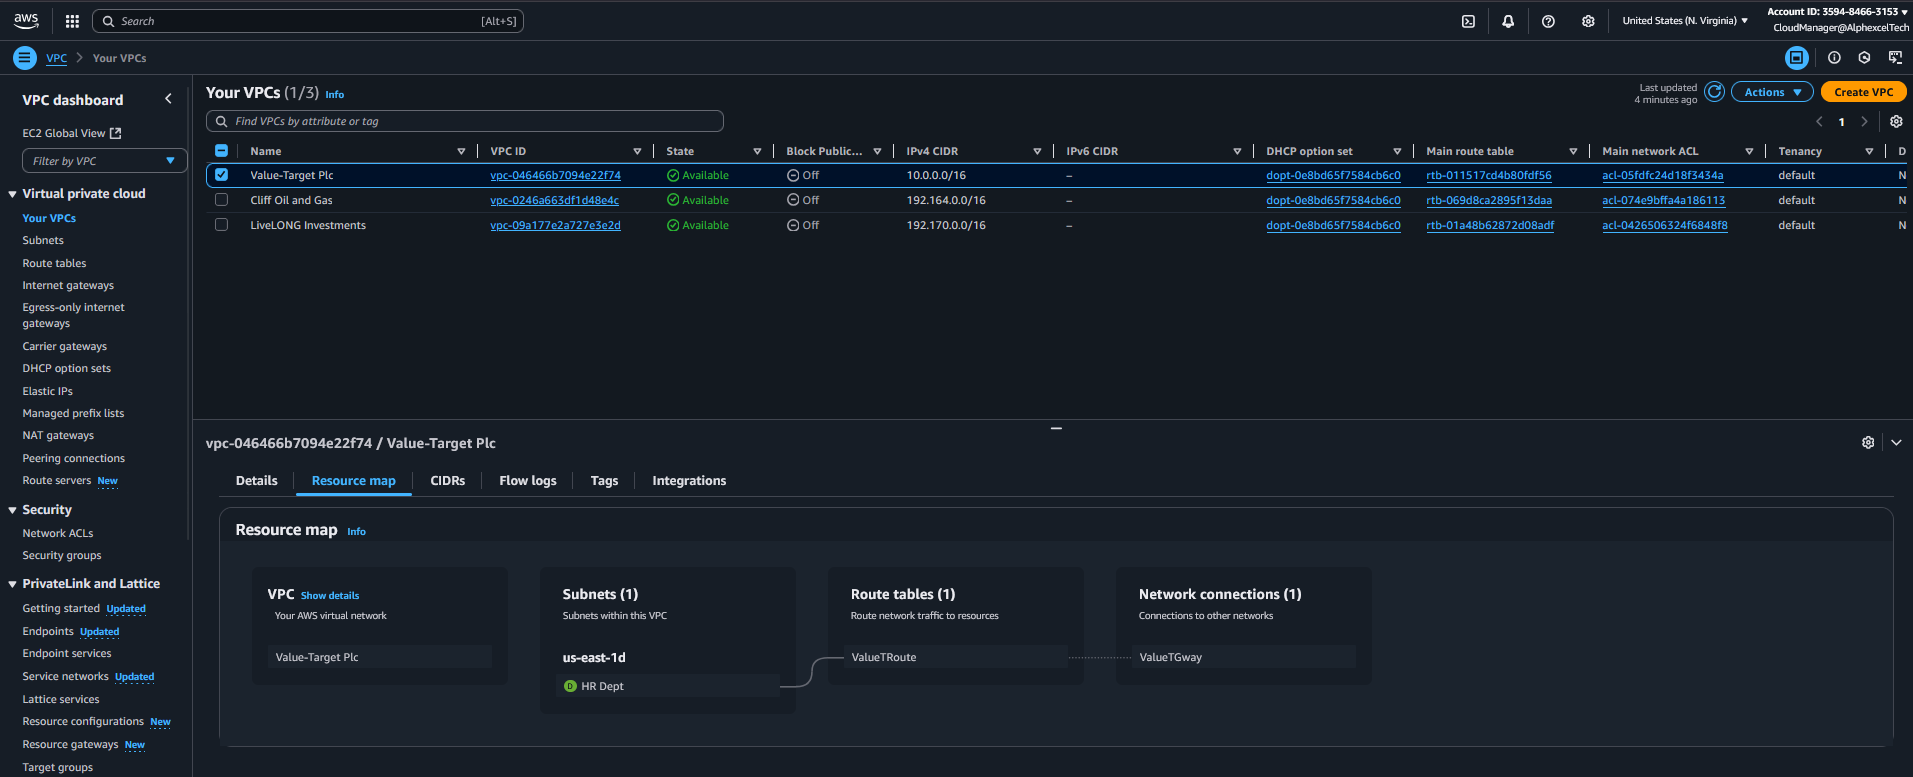The image size is (1913, 777).
Task: Open network ACL acl-0426506324f6848f8 link
Action: pyautogui.click(x=1664, y=225)
